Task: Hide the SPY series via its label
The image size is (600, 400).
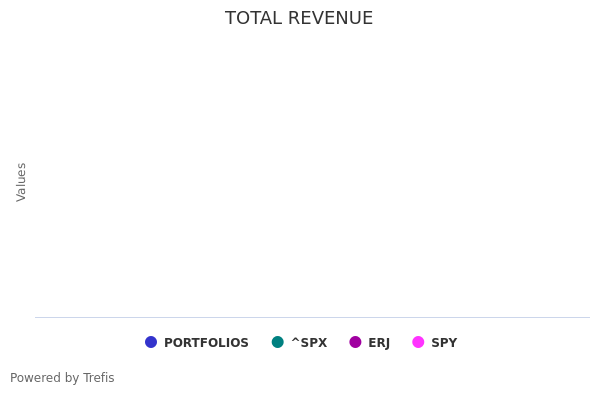Action: pos(444,343)
